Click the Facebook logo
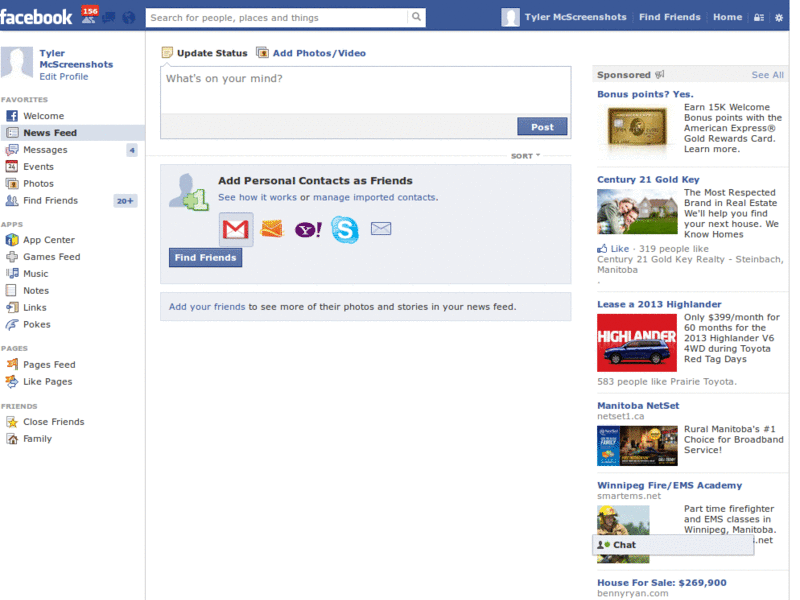800x600 pixels. click(x=36, y=17)
